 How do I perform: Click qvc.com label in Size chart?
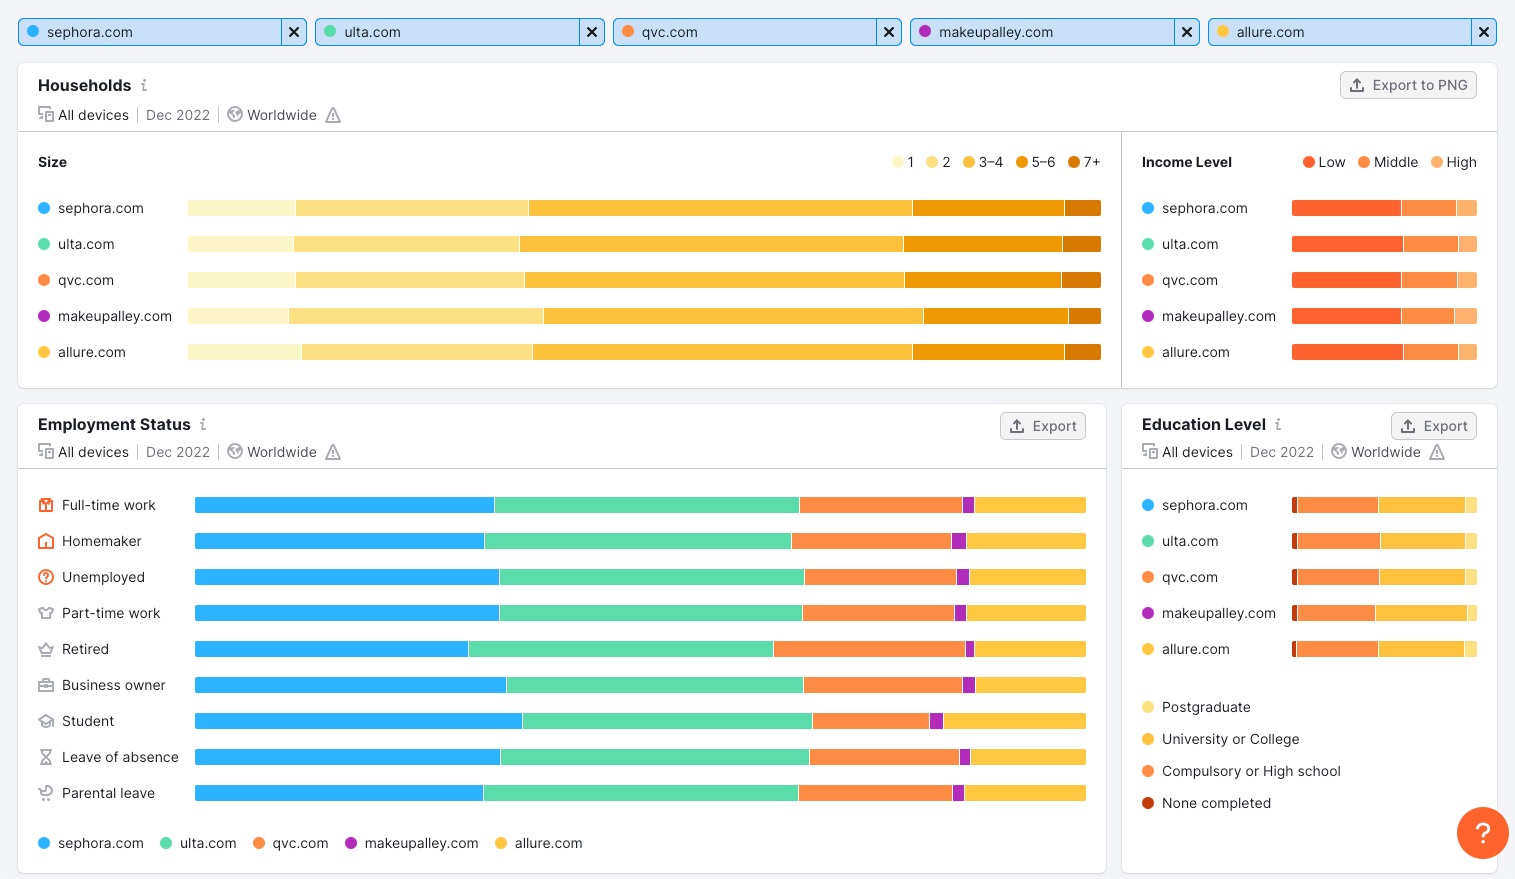86,280
